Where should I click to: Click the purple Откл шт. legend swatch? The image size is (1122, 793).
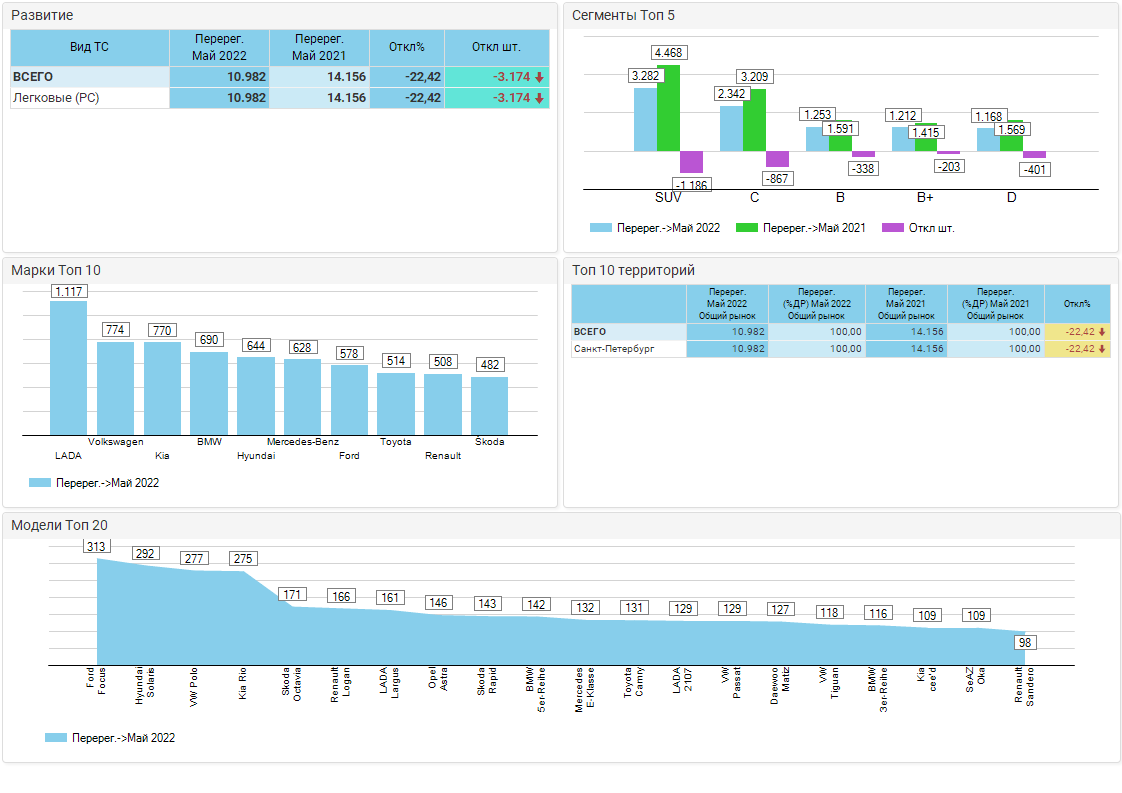893,228
